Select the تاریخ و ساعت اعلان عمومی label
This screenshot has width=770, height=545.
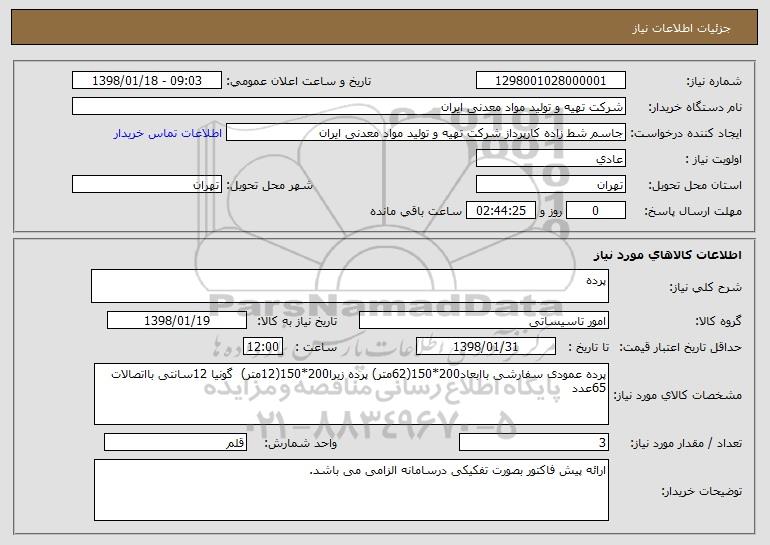tap(299, 82)
